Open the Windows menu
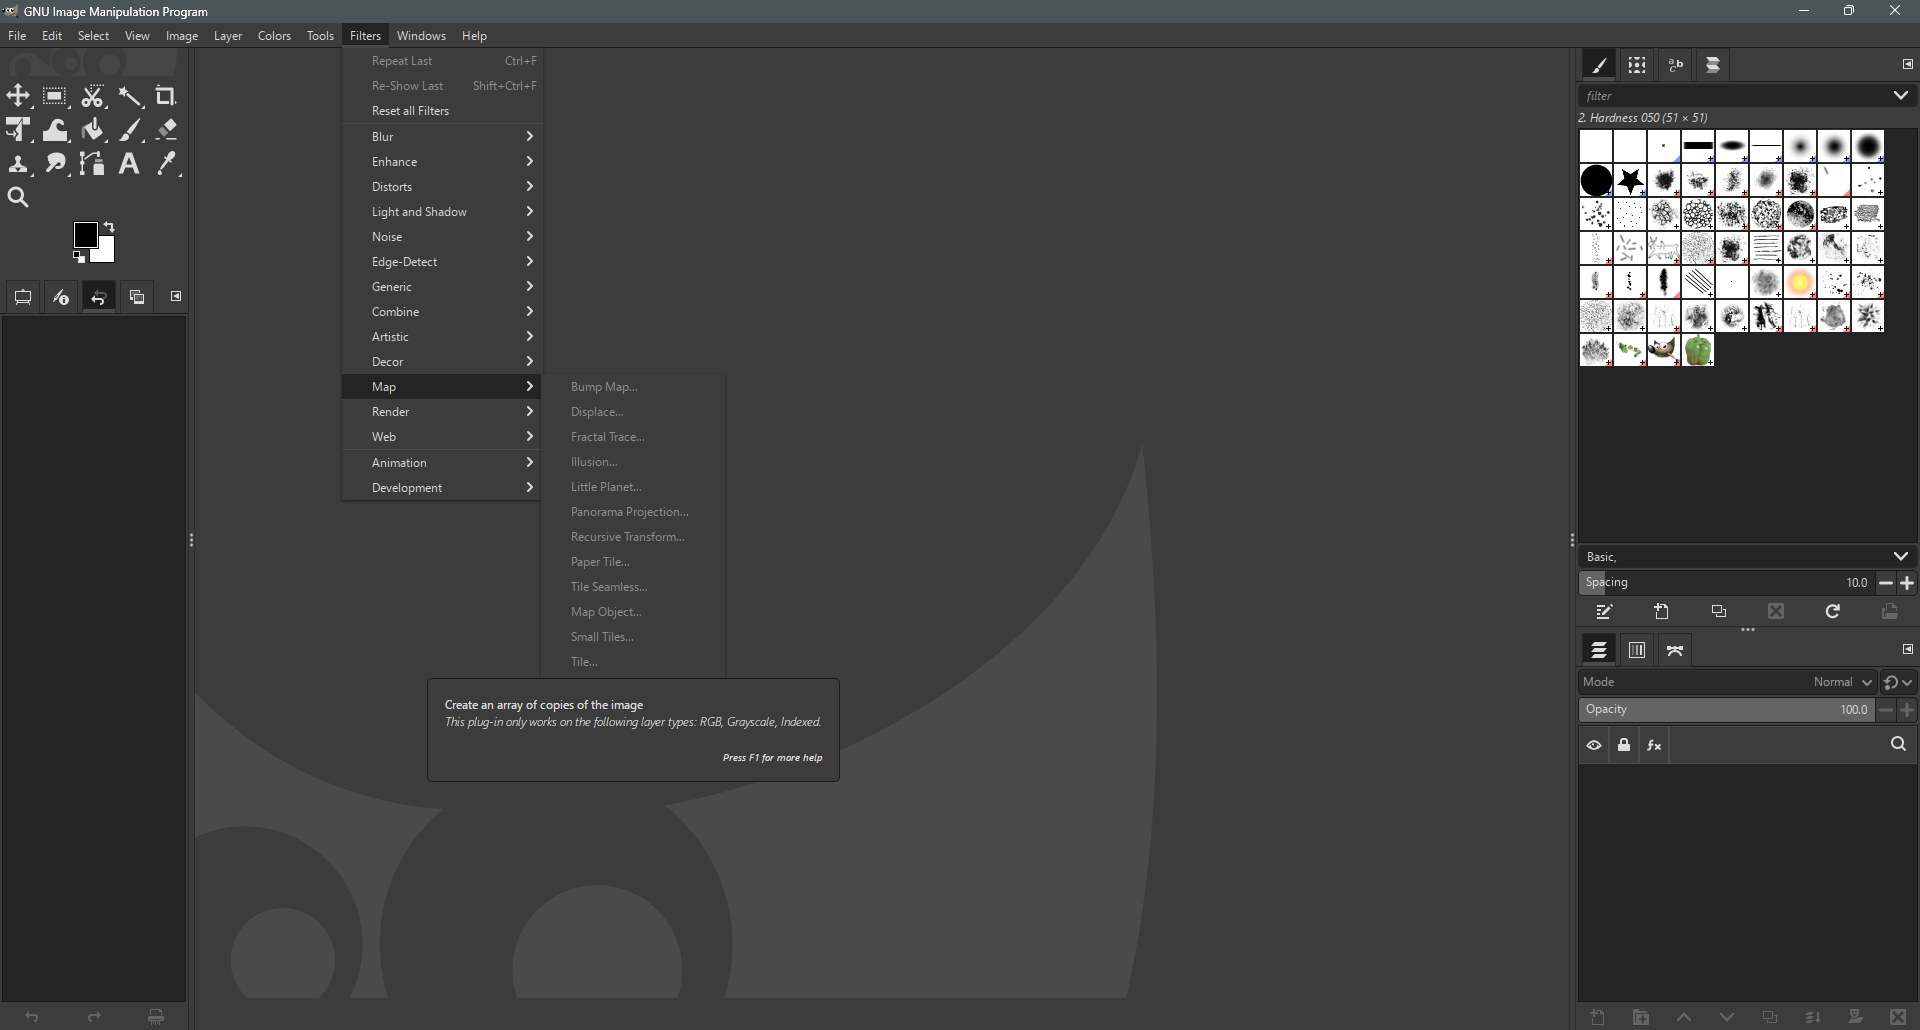Viewport: 1920px width, 1030px height. 421,36
